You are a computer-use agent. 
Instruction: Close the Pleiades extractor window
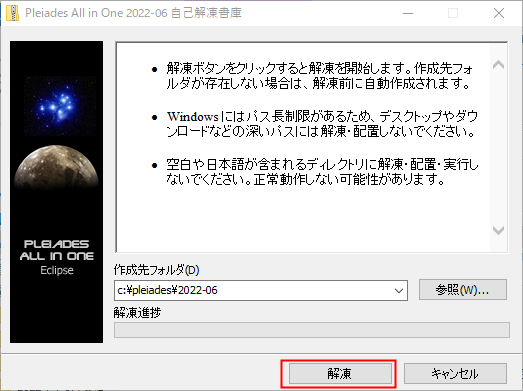click(x=499, y=13)
